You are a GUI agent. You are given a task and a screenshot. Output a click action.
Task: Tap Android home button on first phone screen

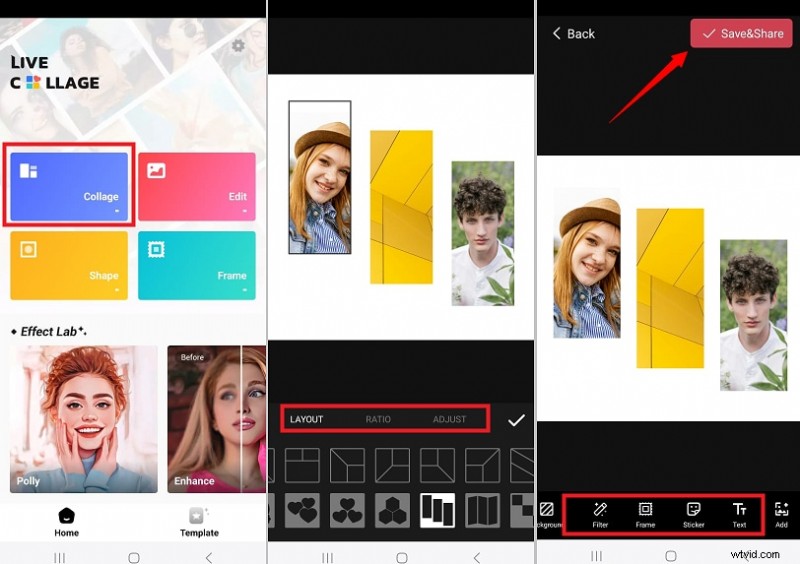click(x=134, y=558)
